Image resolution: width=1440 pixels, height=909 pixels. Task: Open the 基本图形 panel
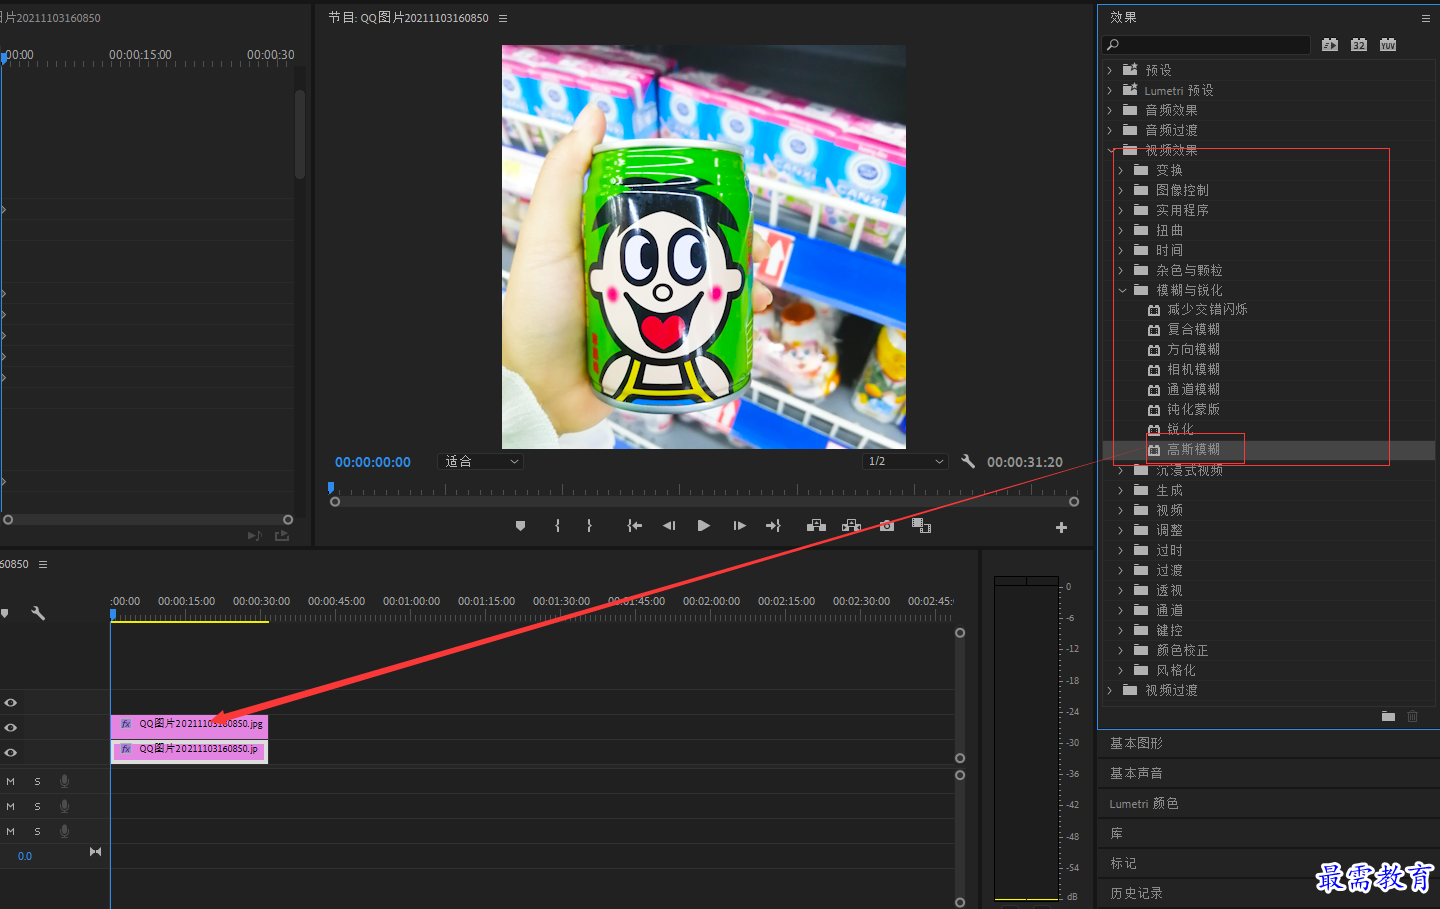(x=1136, y=743)
